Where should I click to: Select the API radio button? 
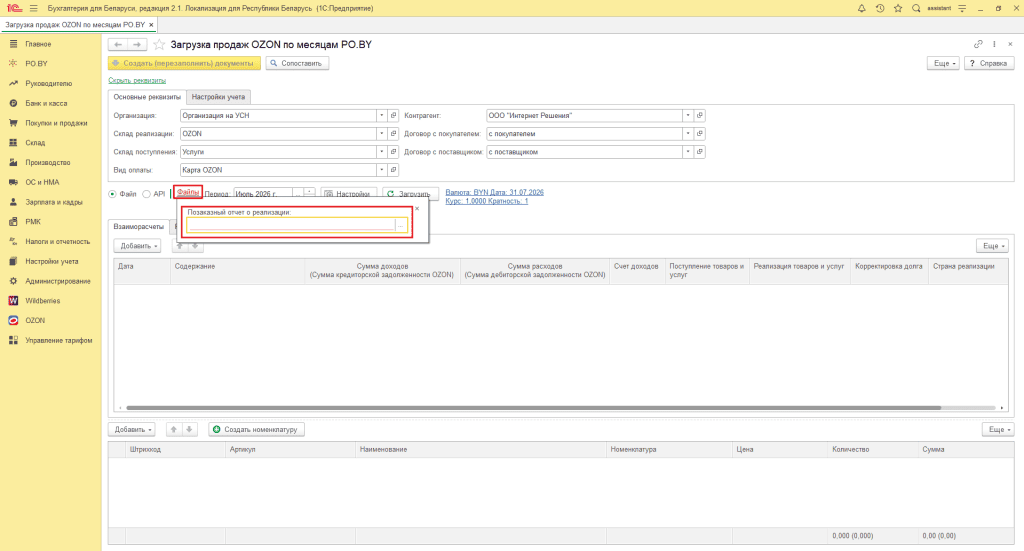coord(146,194)
